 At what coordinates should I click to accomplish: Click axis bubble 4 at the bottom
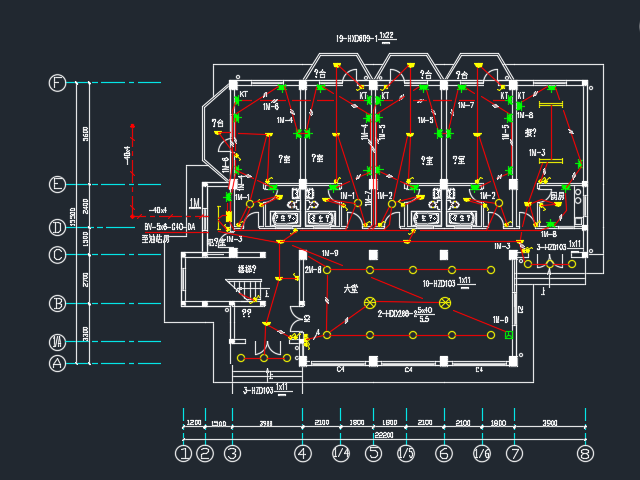[302, 453]
